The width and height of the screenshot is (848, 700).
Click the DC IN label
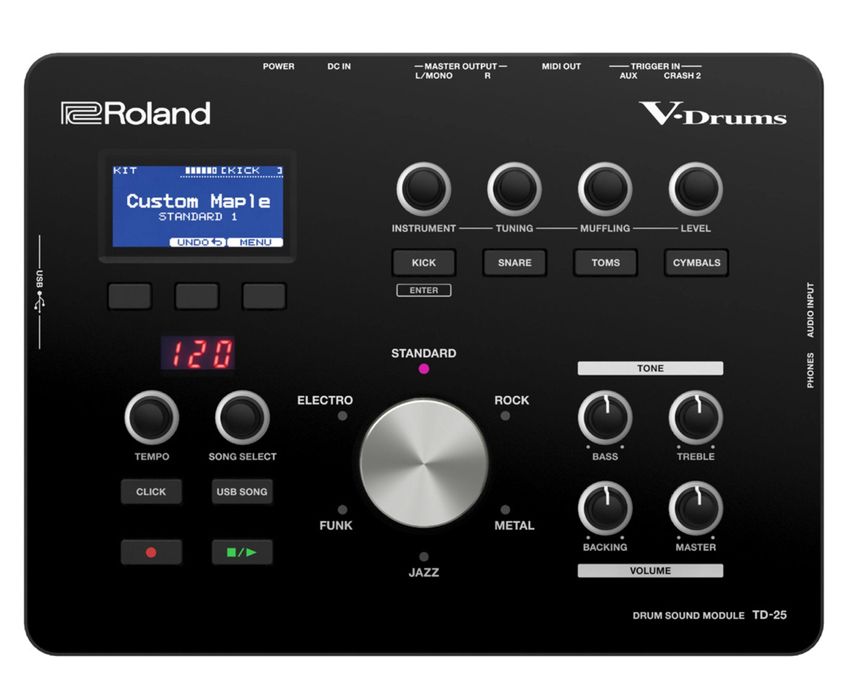339,67
